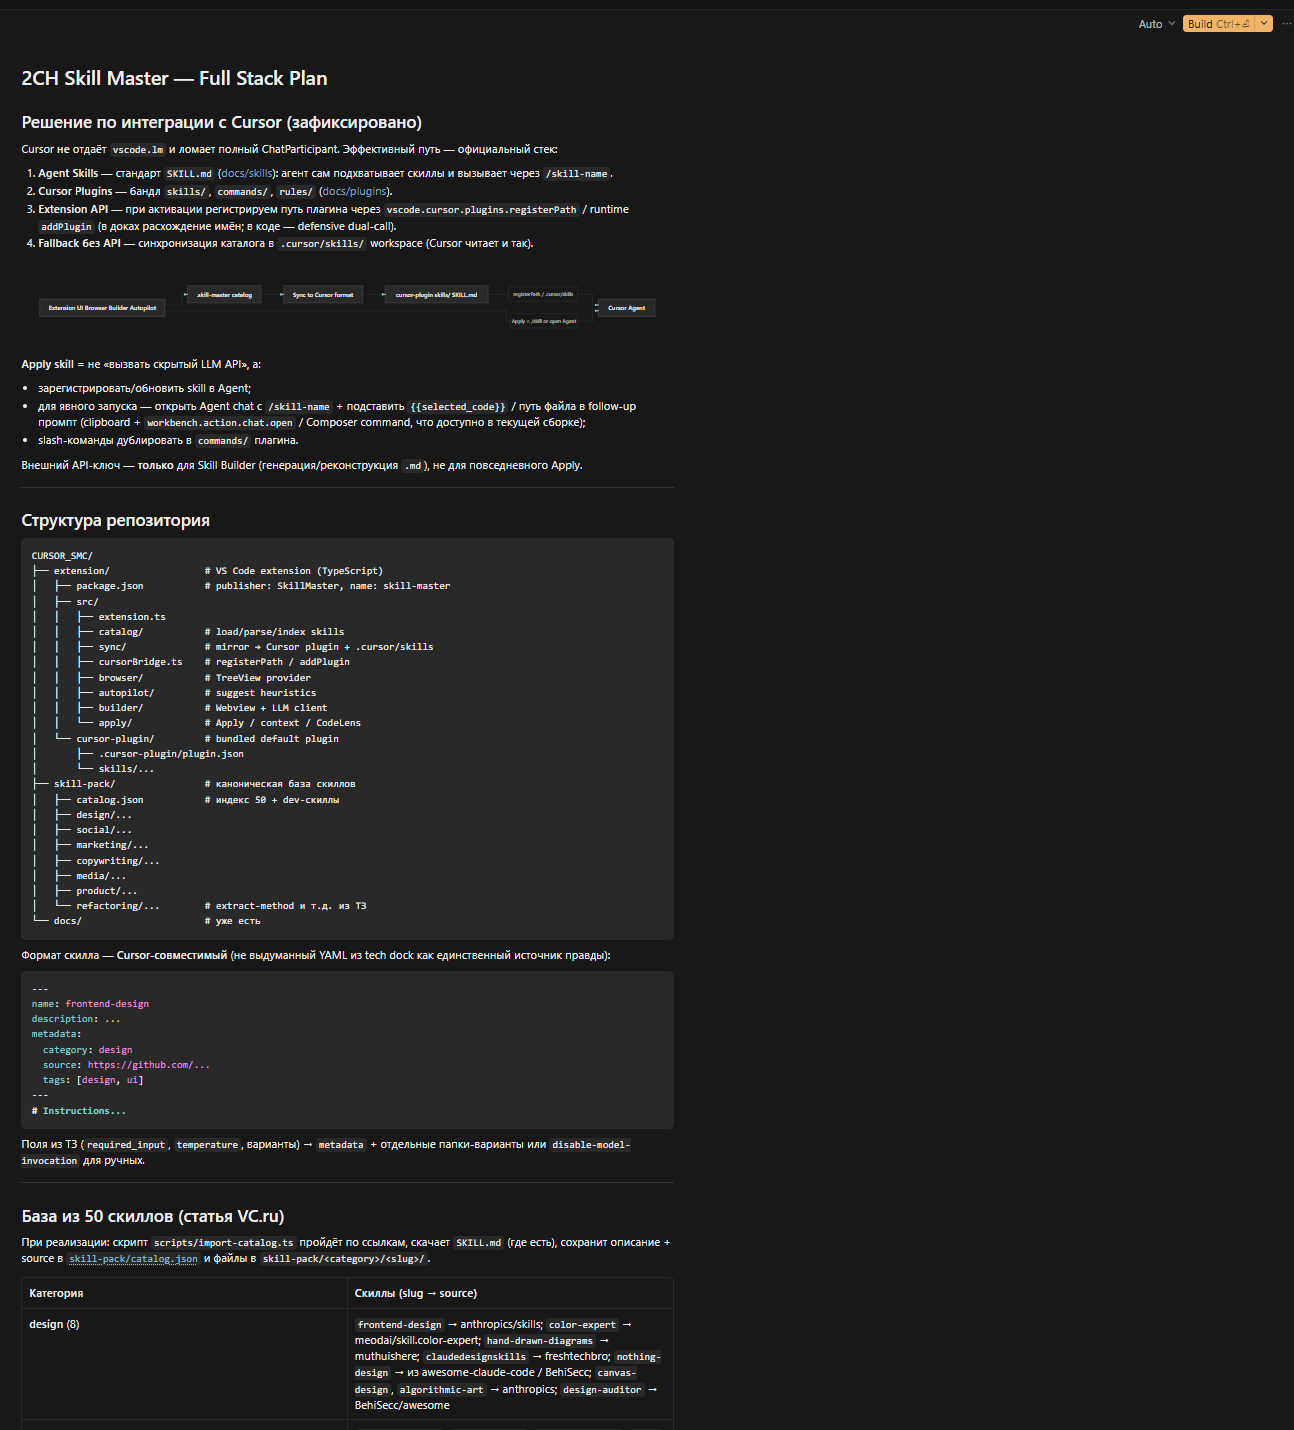
Task: Click the 'Структура репозитория' heading
Action: pyautogui.click(x=116, y=521)
